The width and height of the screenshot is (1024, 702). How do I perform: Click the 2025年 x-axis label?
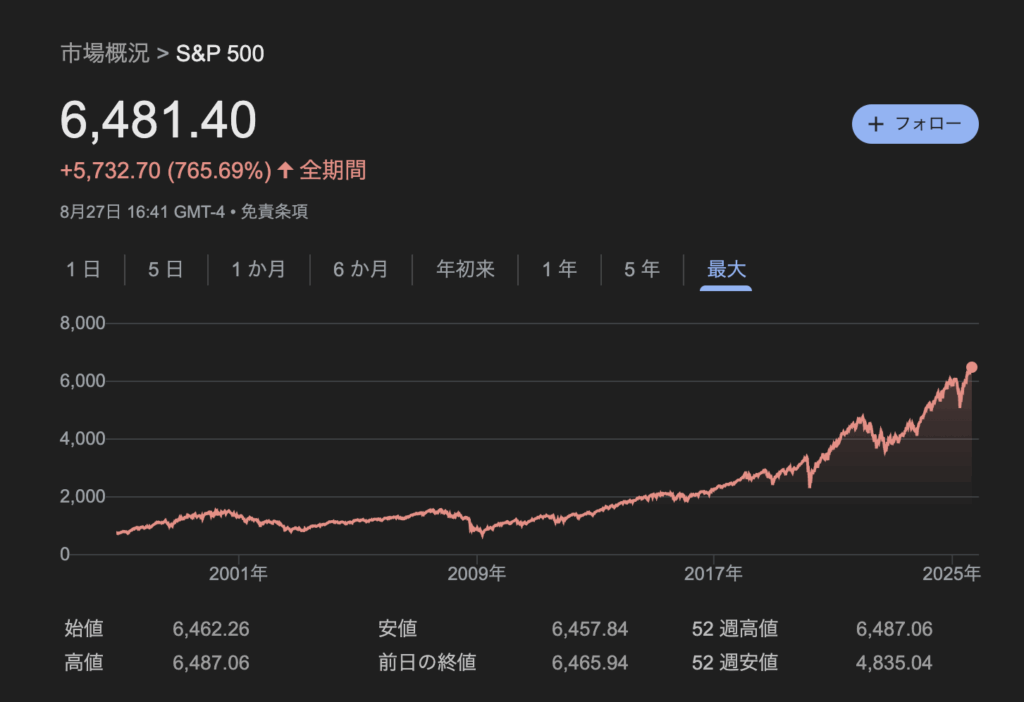coord(952,574)
